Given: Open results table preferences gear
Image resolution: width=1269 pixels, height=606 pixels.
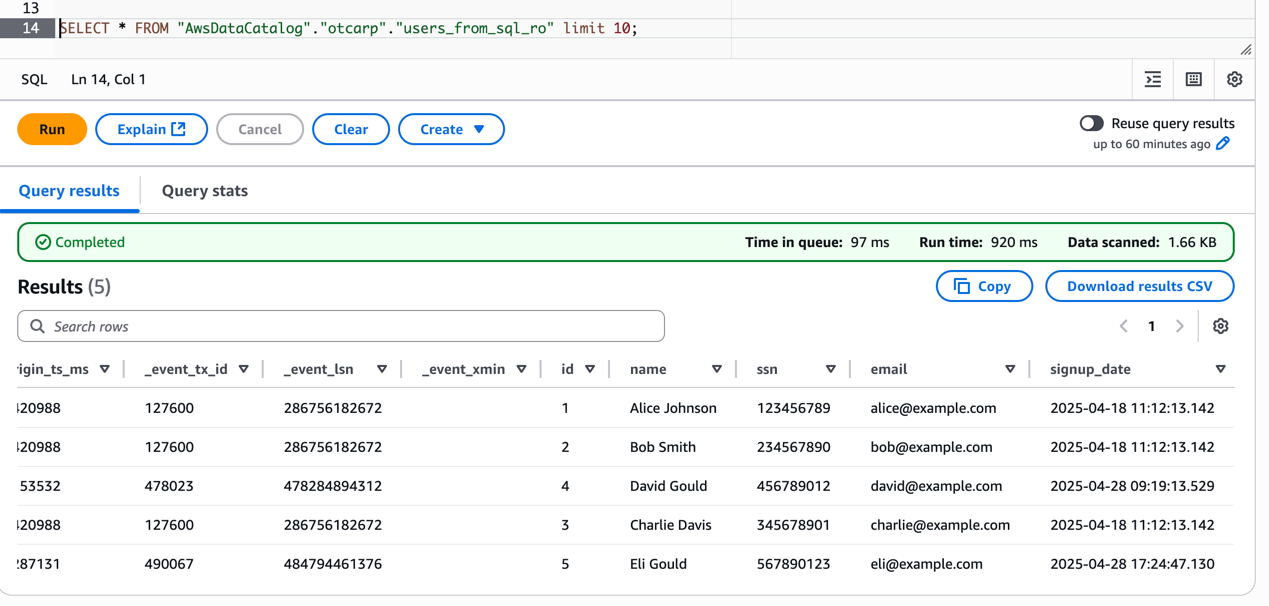Looking at the screenshot, I should [1221, 326].
